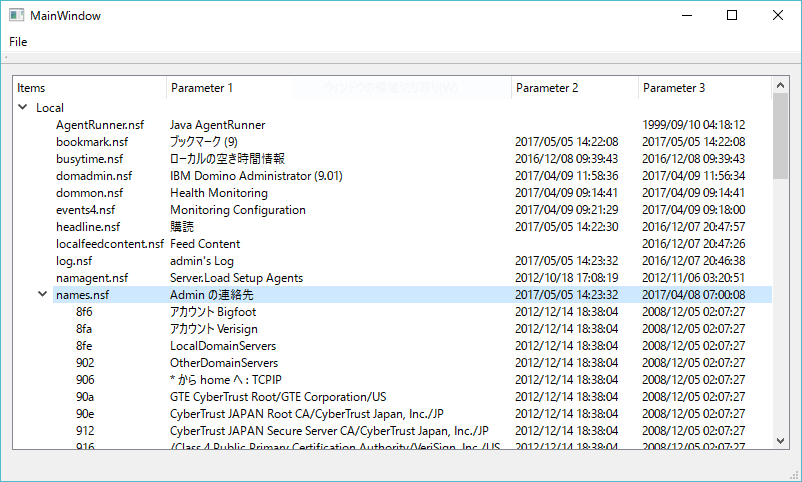Sort by the Items column header

coord(90,88)
